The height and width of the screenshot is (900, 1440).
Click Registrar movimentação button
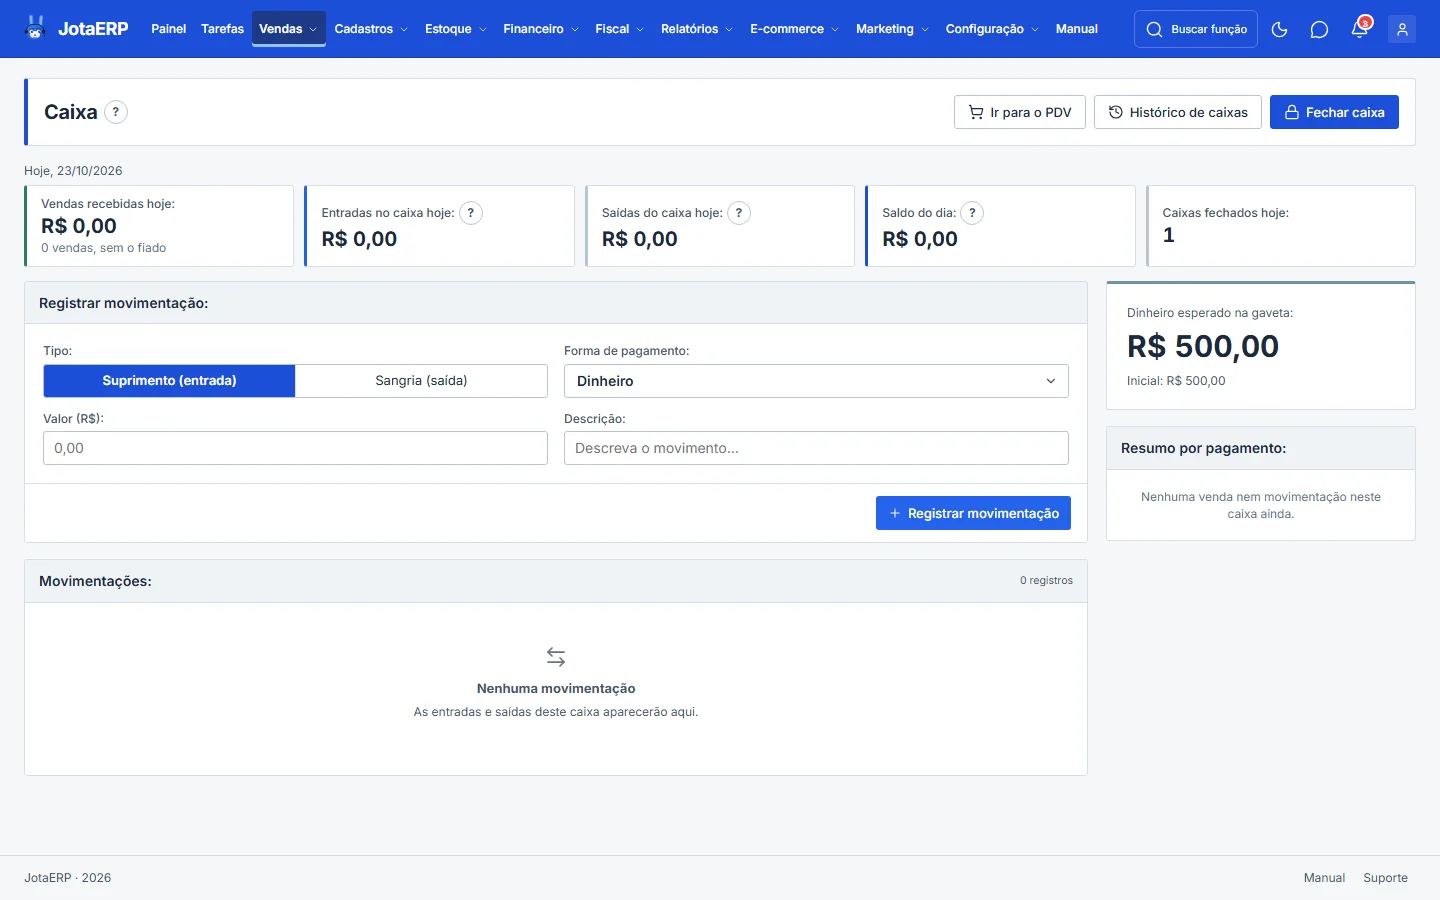click(973, 513)
